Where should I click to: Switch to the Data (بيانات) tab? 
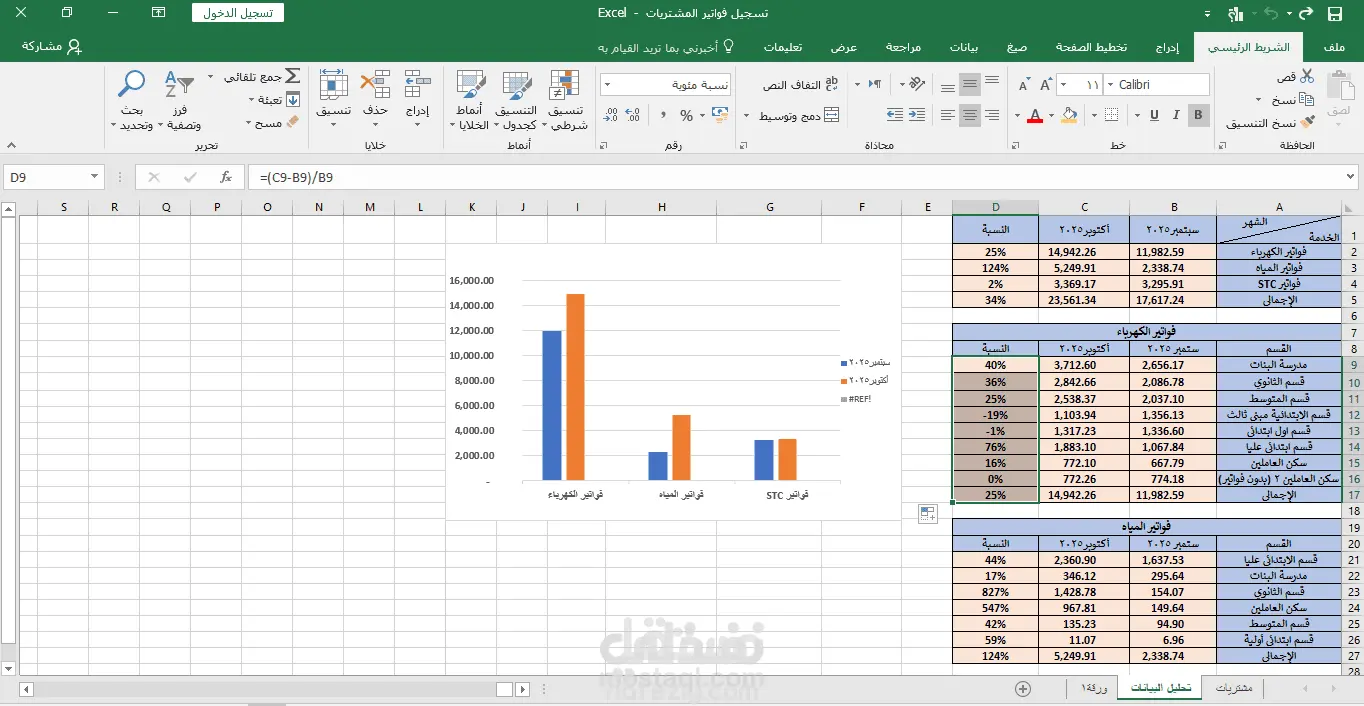pos(964,47)
